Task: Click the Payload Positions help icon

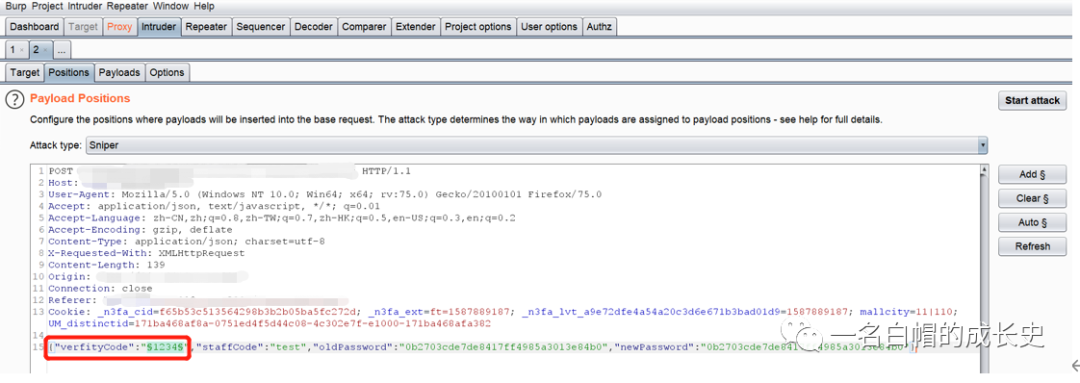Action: 14,100
